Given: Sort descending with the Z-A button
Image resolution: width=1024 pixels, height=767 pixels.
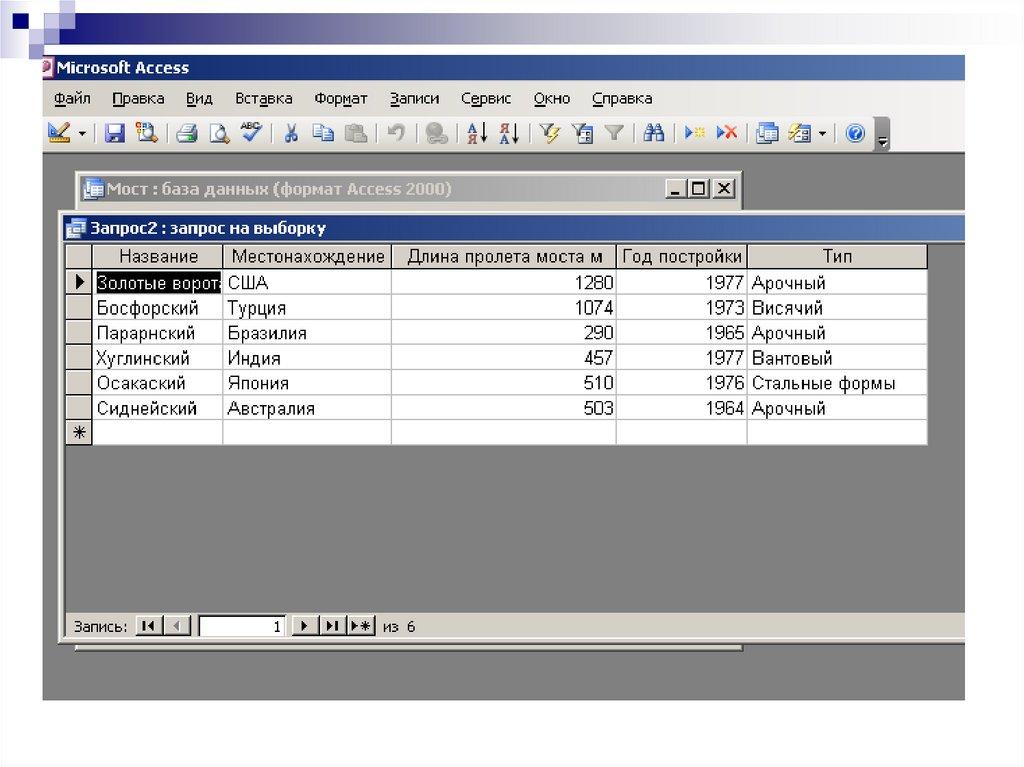Looking at the screenshot, I should 508,133.
